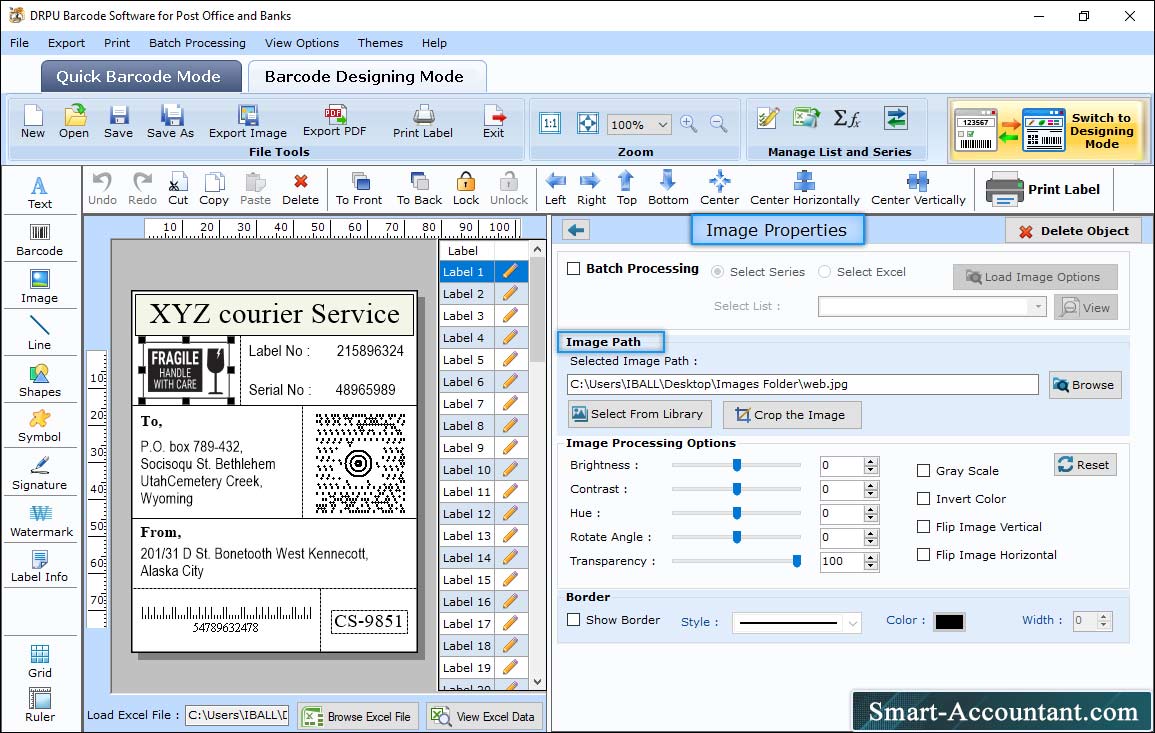This screenshot has width=1155, height=733.
Task: Open the View Options menu
Action: [x=302, y=43]
